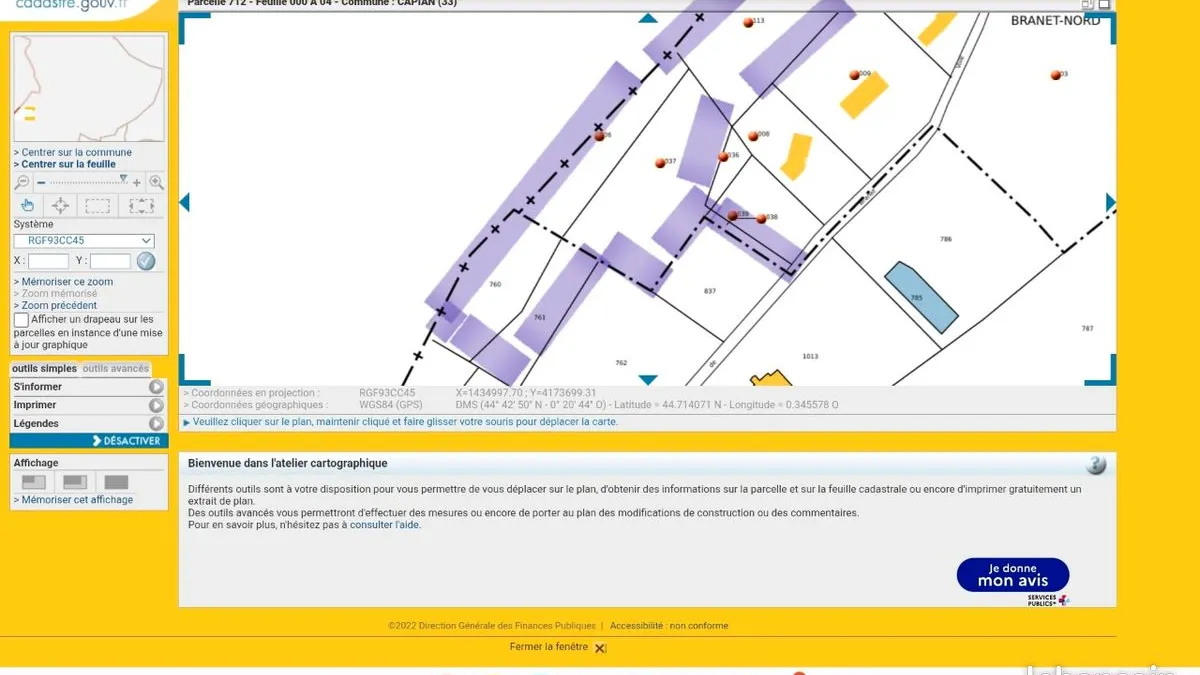Expand the S'informer section

pyautogui.click(x=89, y=387)
